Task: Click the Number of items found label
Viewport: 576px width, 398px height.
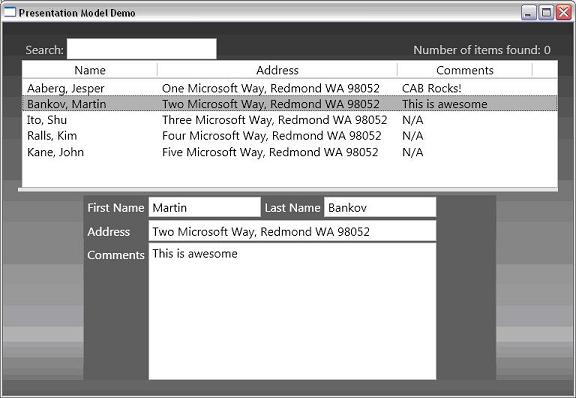Action: (482, 50)
